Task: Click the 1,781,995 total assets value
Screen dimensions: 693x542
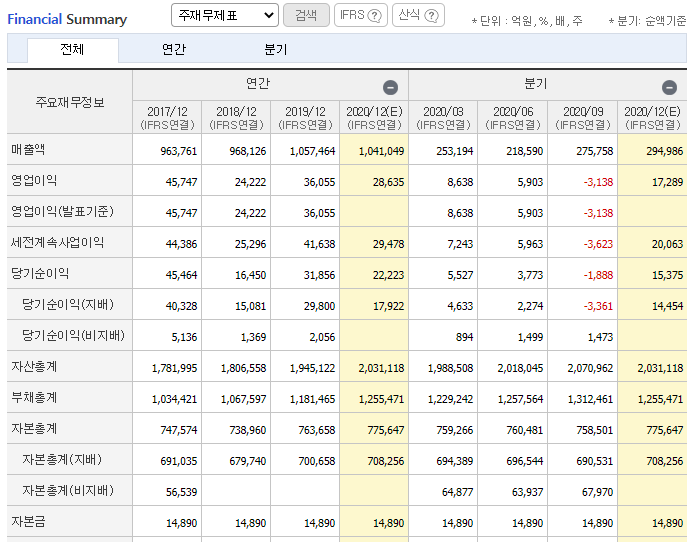Action: pos(175,368)
